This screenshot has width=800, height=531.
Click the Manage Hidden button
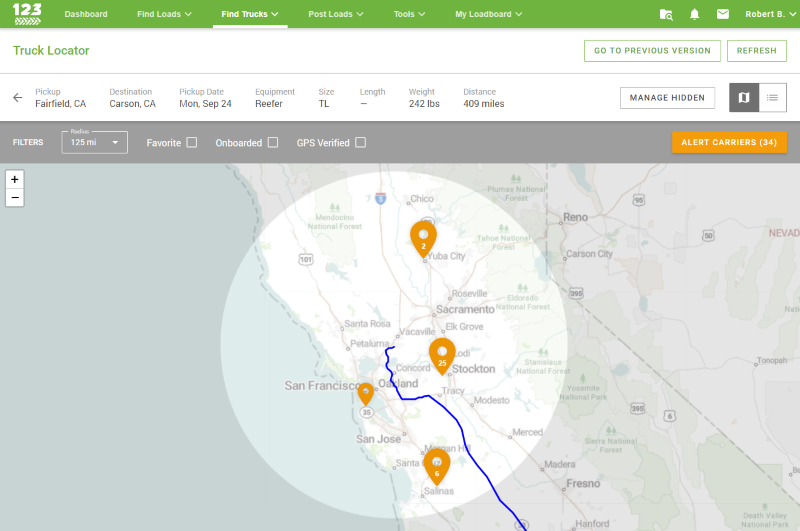667,97
